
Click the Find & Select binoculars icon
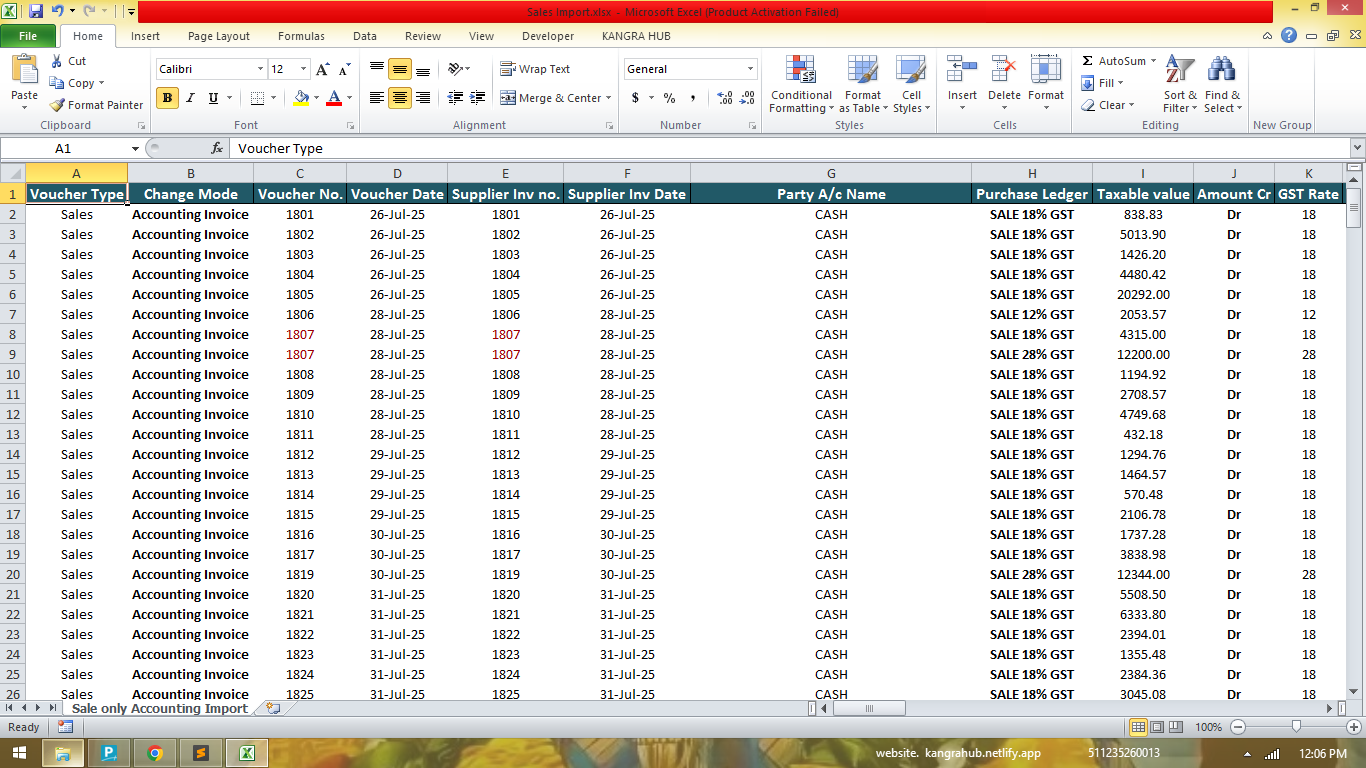(1221, 70)
